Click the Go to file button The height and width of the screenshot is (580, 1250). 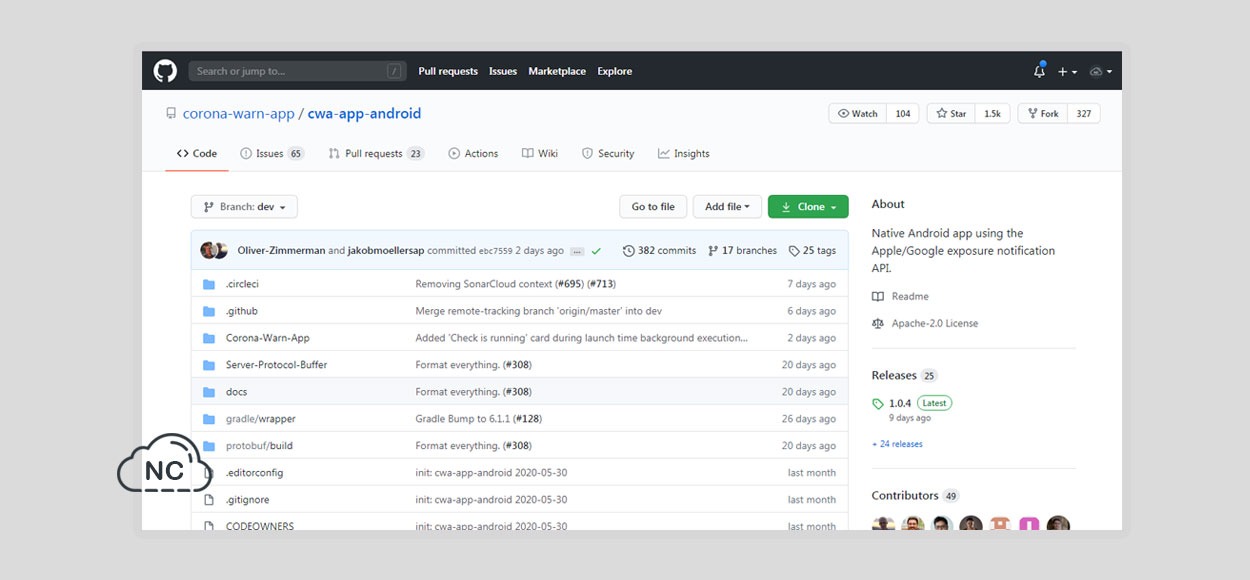coord(653,207)
